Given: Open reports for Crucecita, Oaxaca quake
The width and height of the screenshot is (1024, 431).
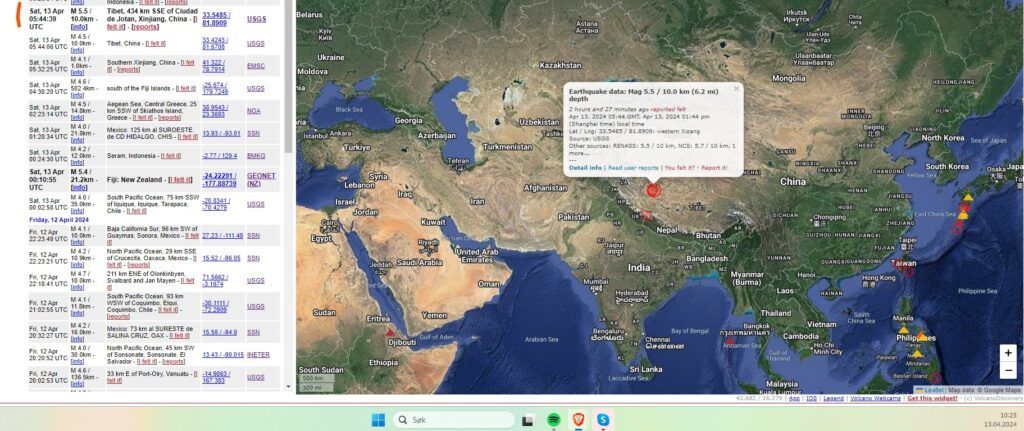Looking at the screenshot, I should [x=139, y=265].
